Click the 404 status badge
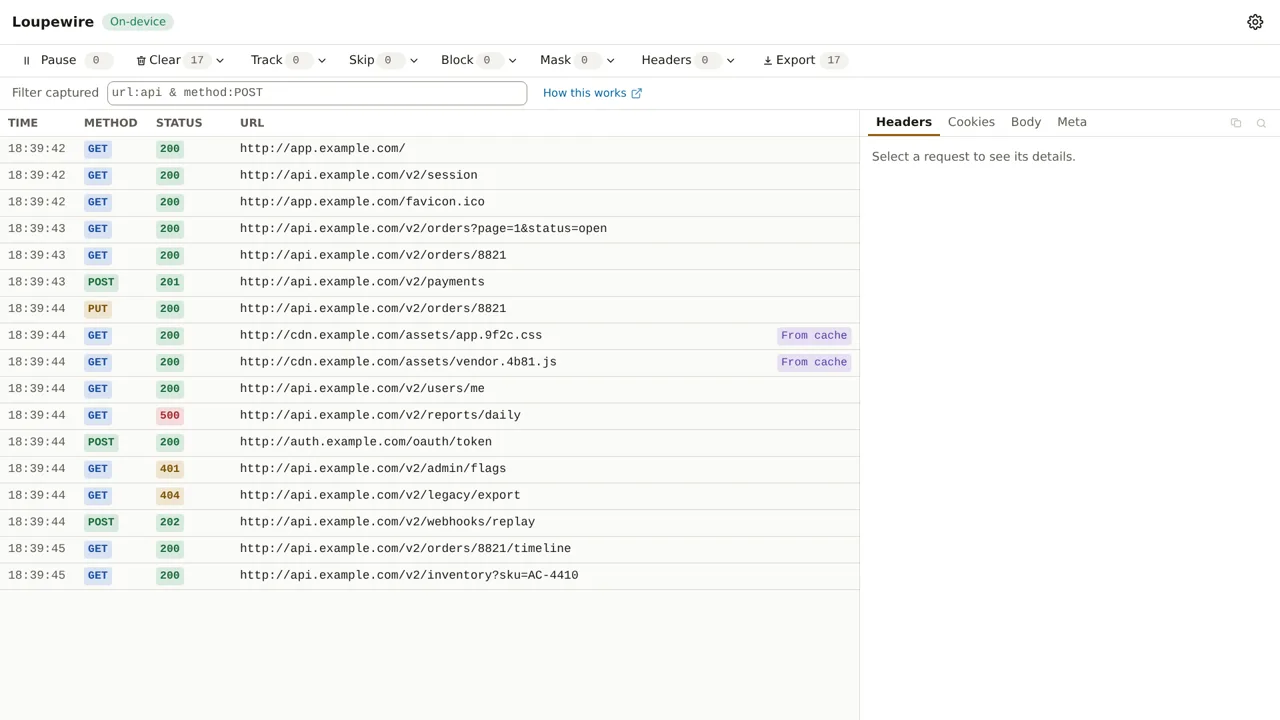Viewport: 1280px width, 720px height. tap(170, 496)
